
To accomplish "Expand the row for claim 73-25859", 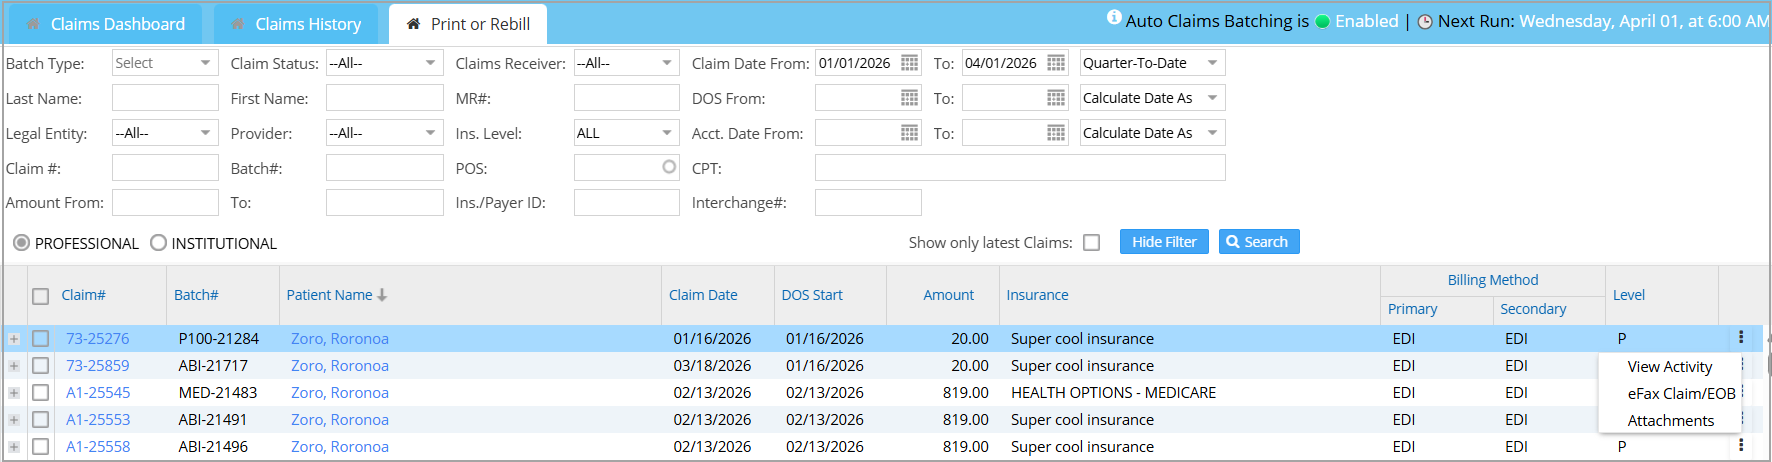I will (14, 366).
